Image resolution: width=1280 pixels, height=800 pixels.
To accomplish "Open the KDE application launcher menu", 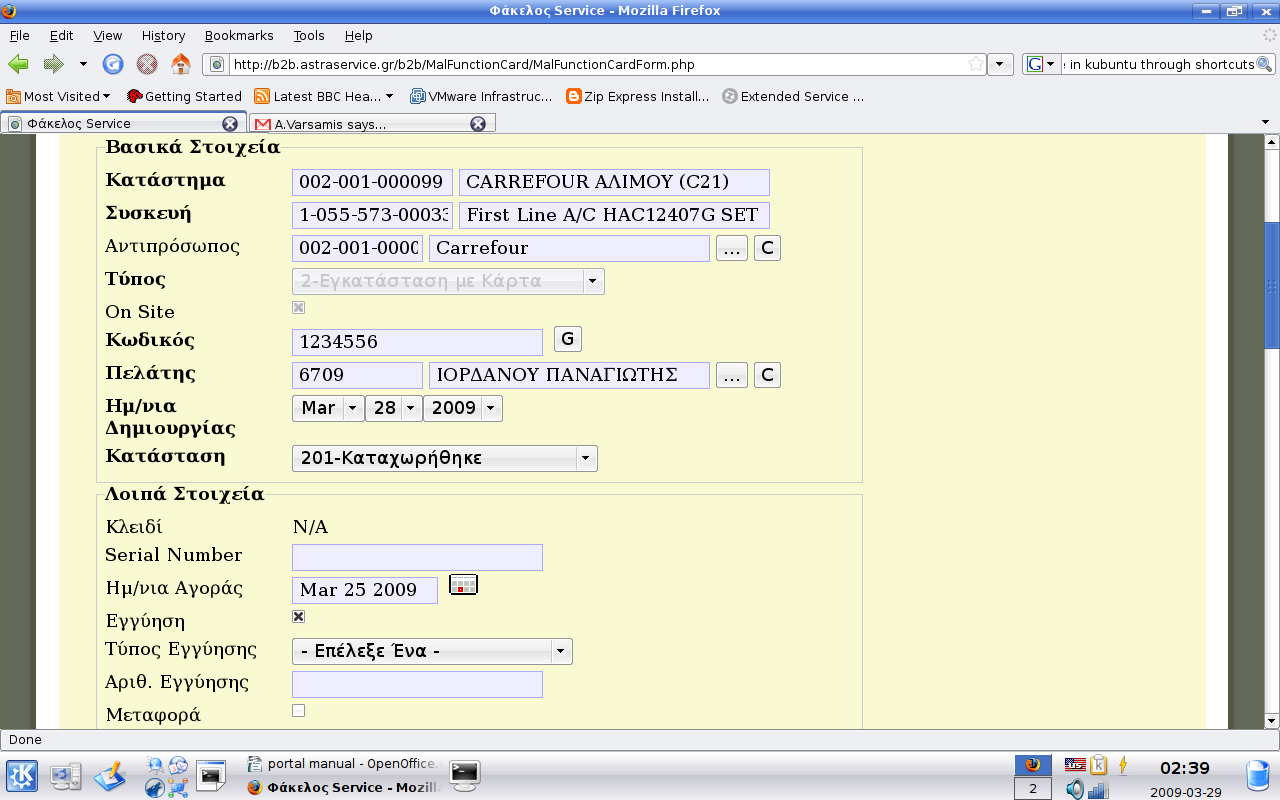I will click(22, 777).
